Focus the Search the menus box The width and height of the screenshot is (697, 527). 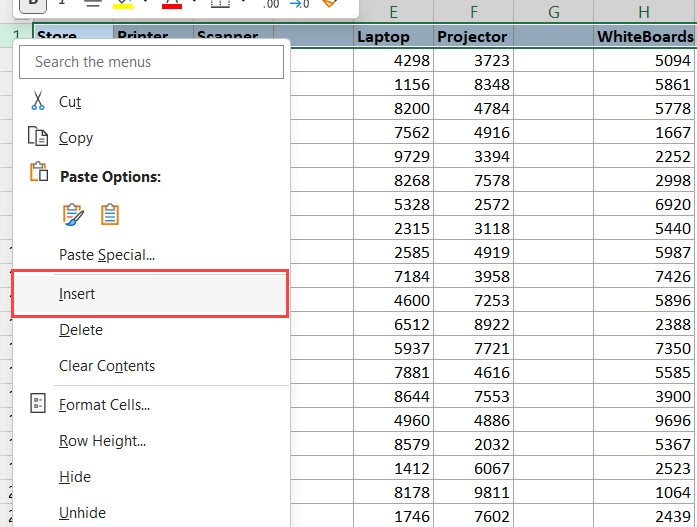click(151, 62)
